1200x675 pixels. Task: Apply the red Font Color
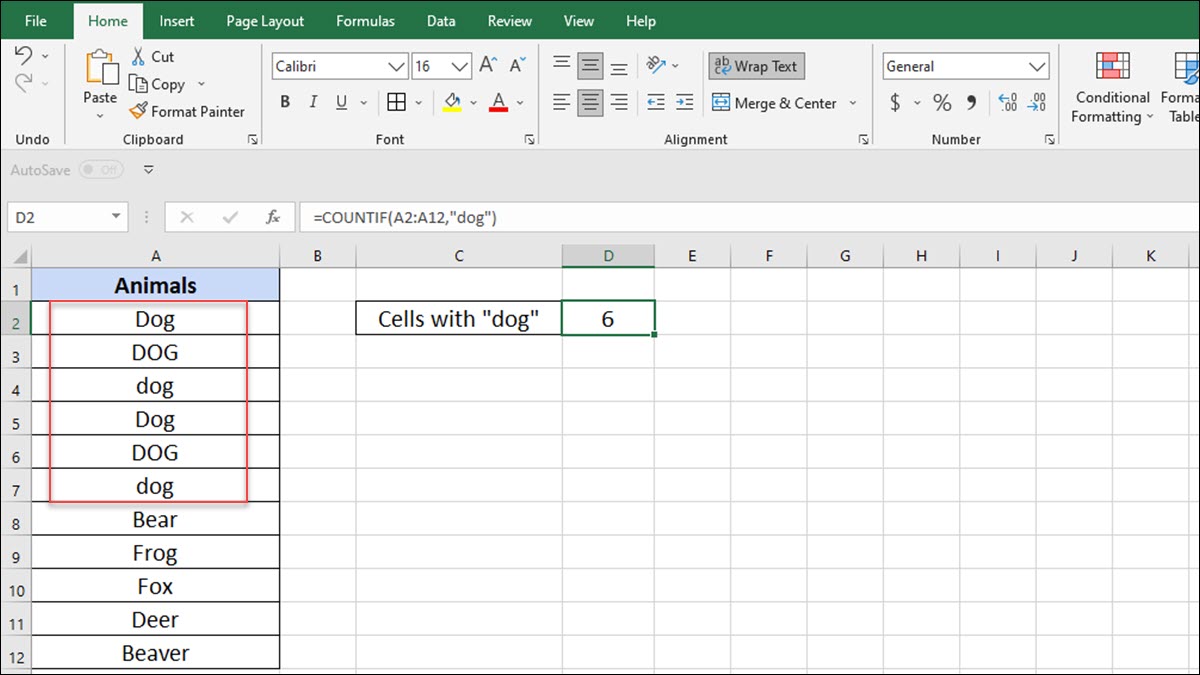click(498, 102)
